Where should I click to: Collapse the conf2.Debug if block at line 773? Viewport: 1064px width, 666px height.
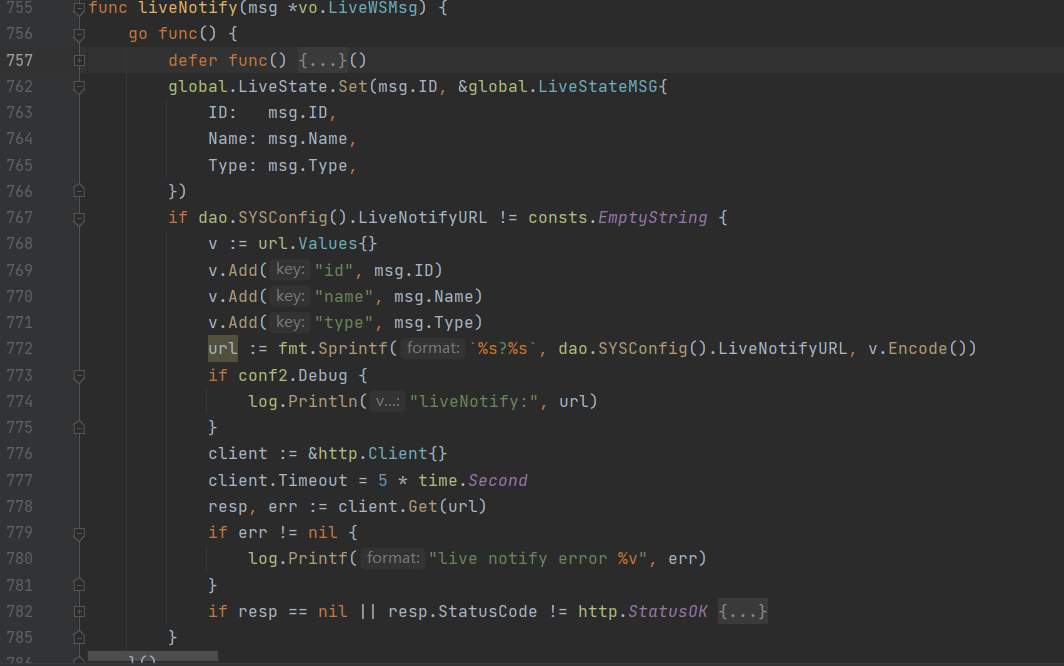79,375
